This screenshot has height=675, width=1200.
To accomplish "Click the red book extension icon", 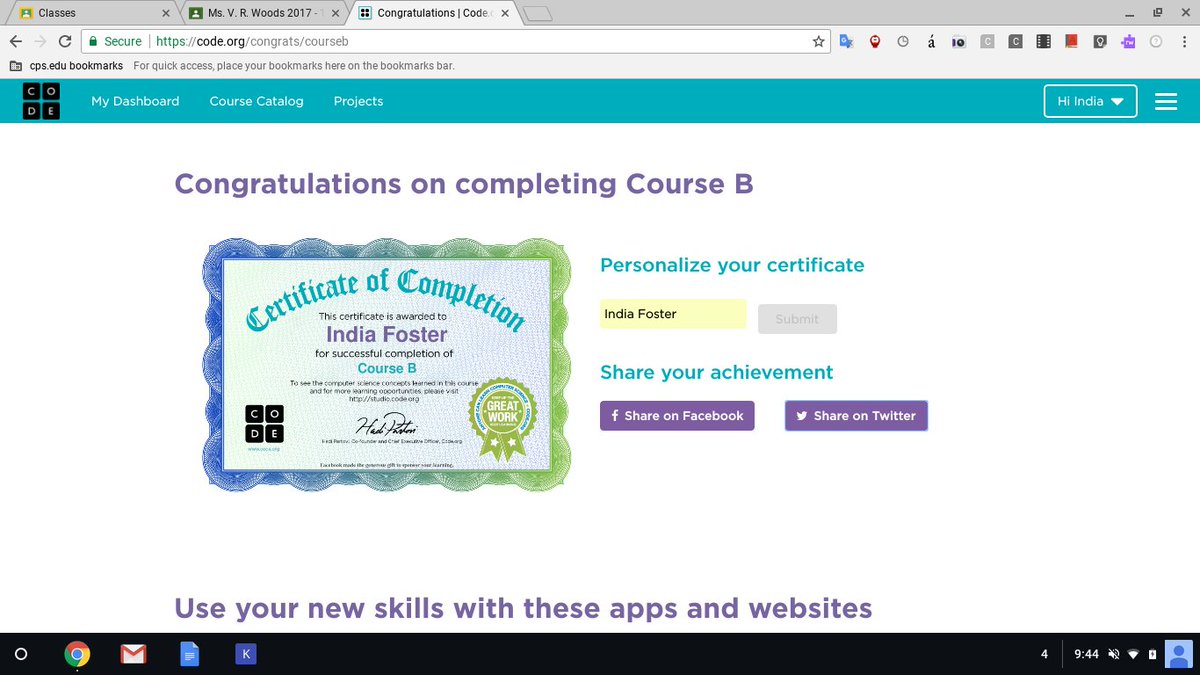I will point(1071,41).
